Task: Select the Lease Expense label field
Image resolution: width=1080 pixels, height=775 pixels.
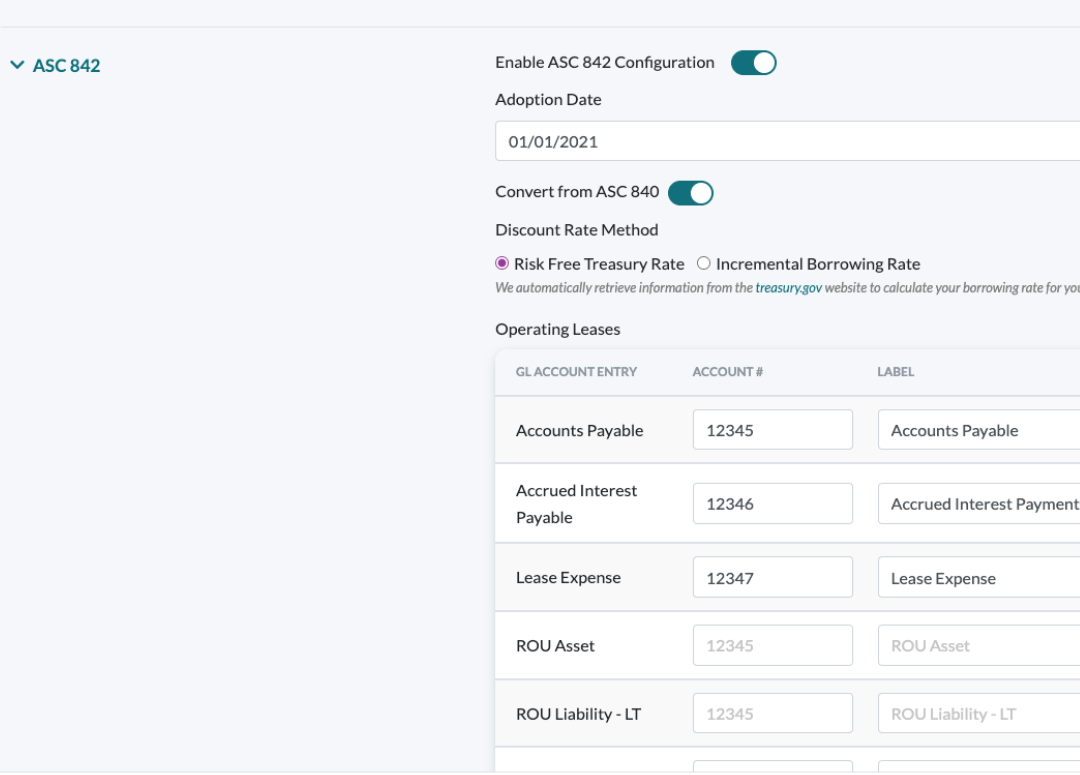Action: pos(975,577)
